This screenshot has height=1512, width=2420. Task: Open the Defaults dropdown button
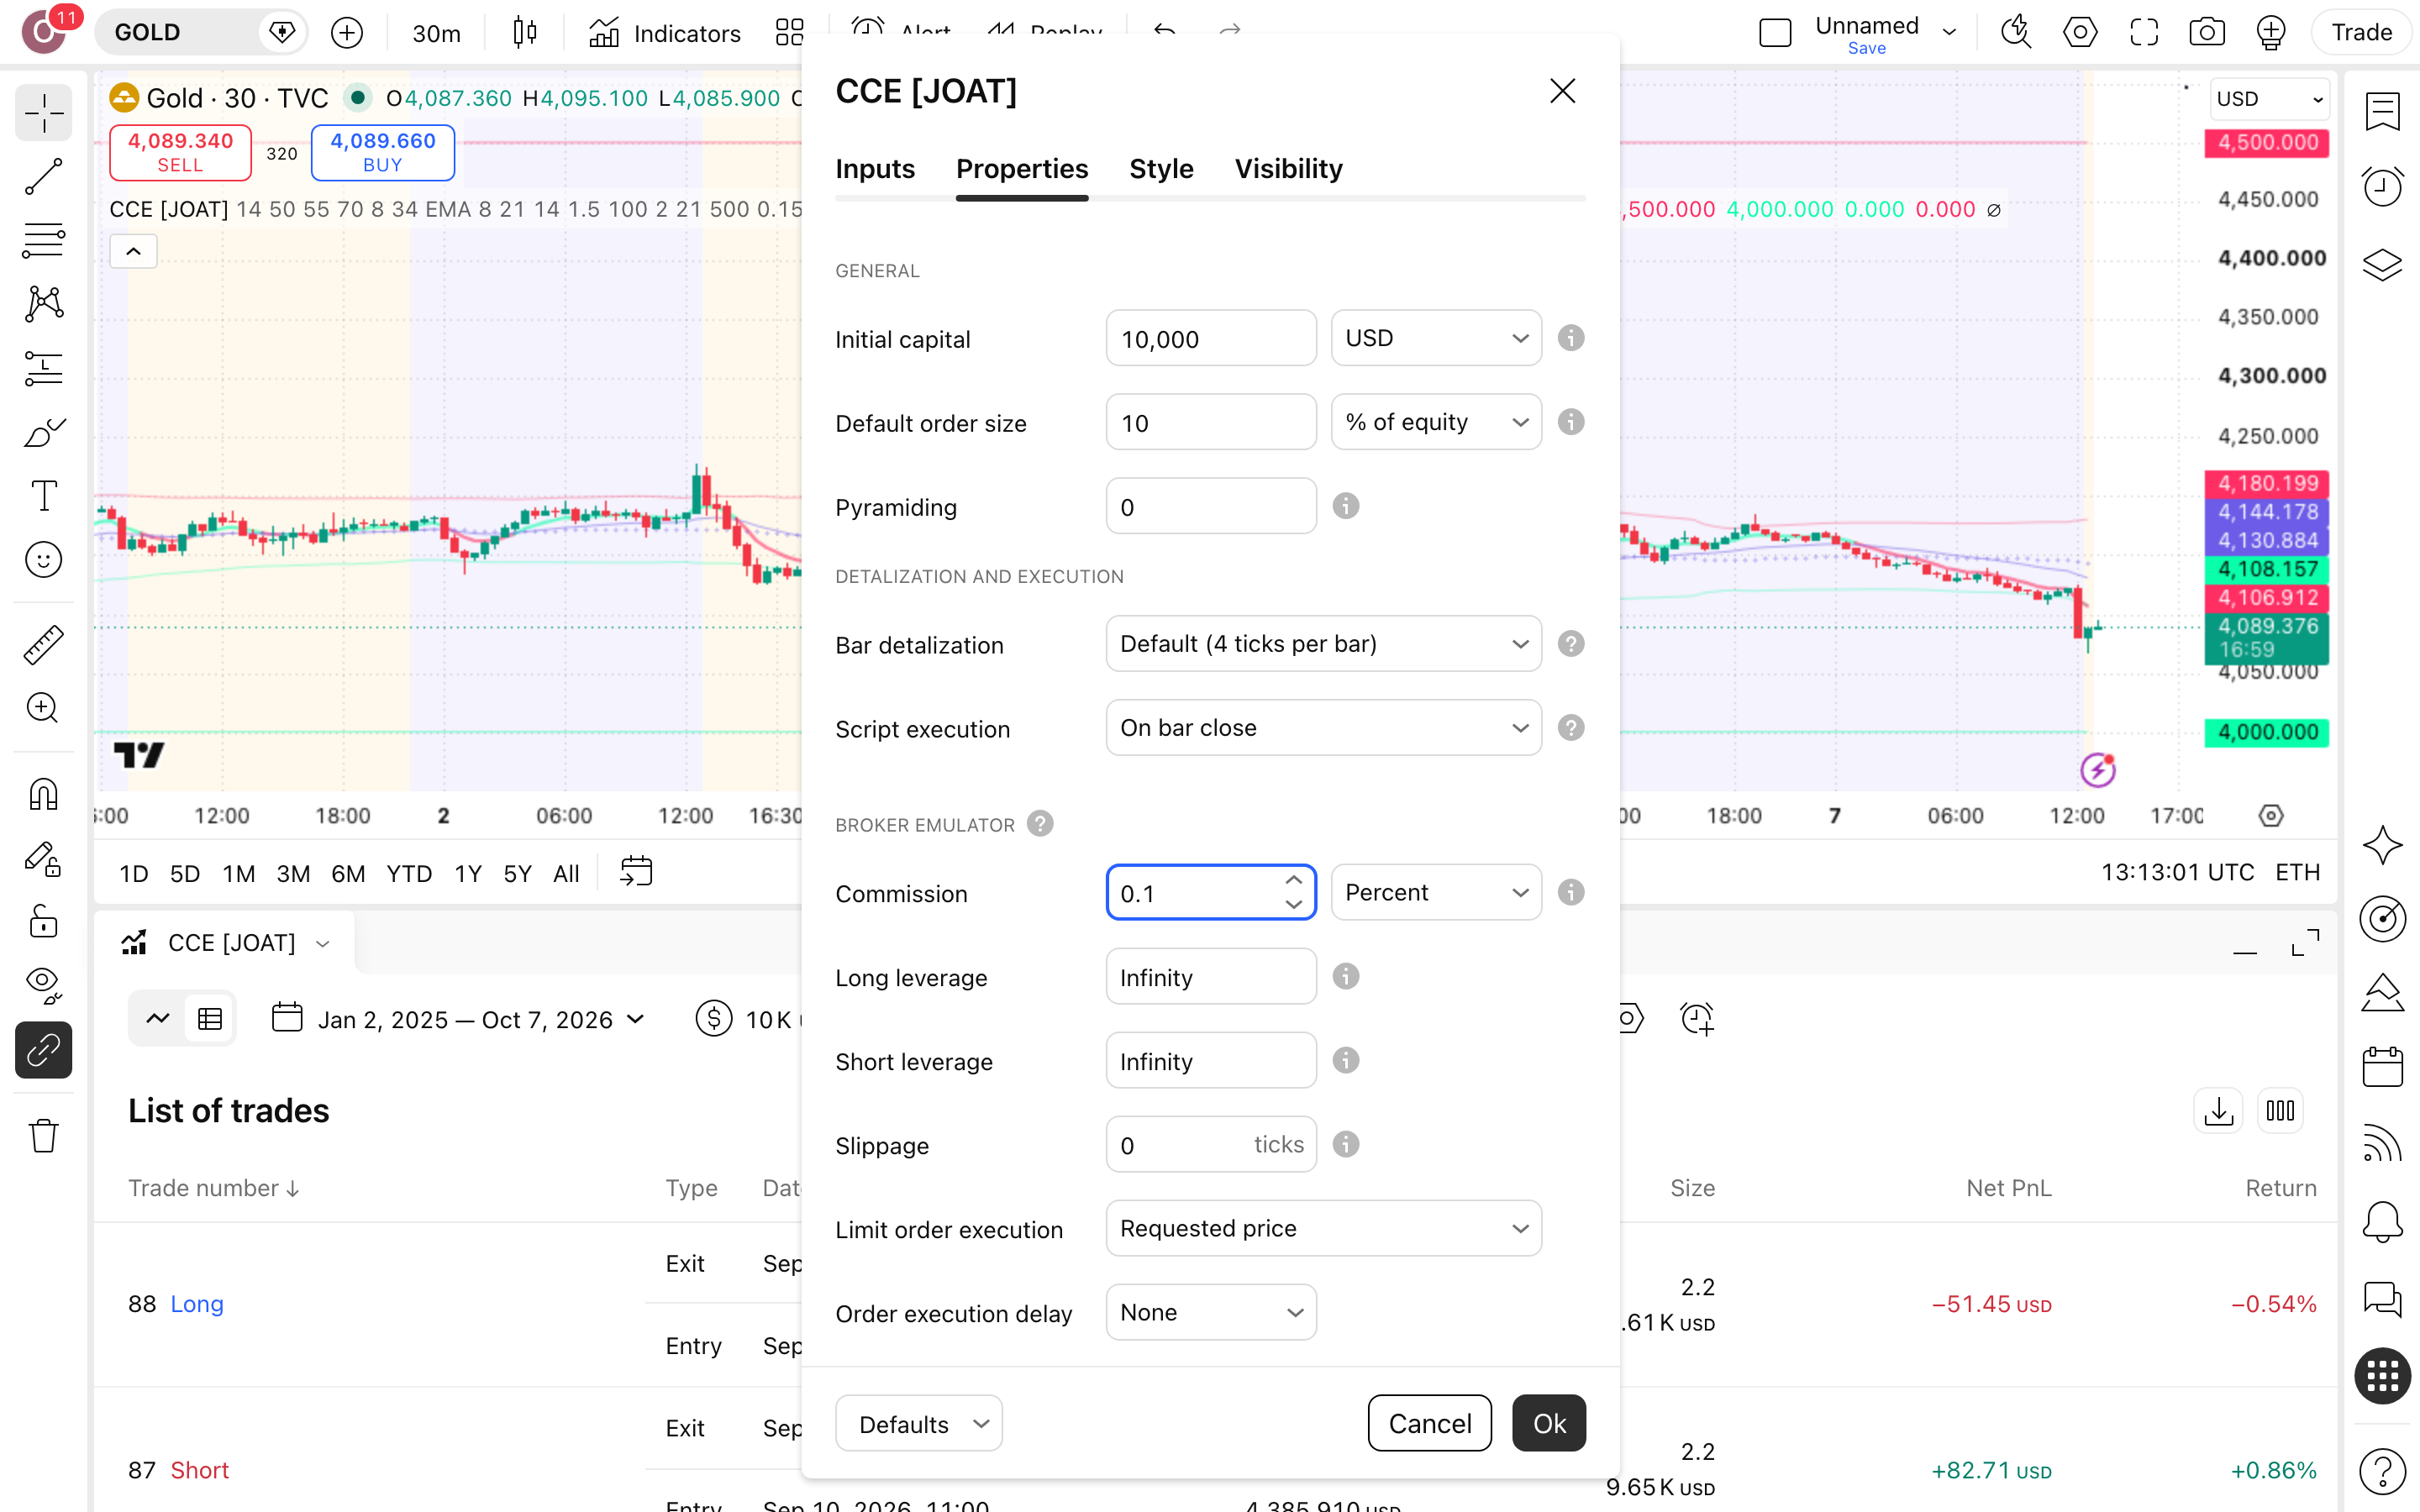tap(919, 1423)
